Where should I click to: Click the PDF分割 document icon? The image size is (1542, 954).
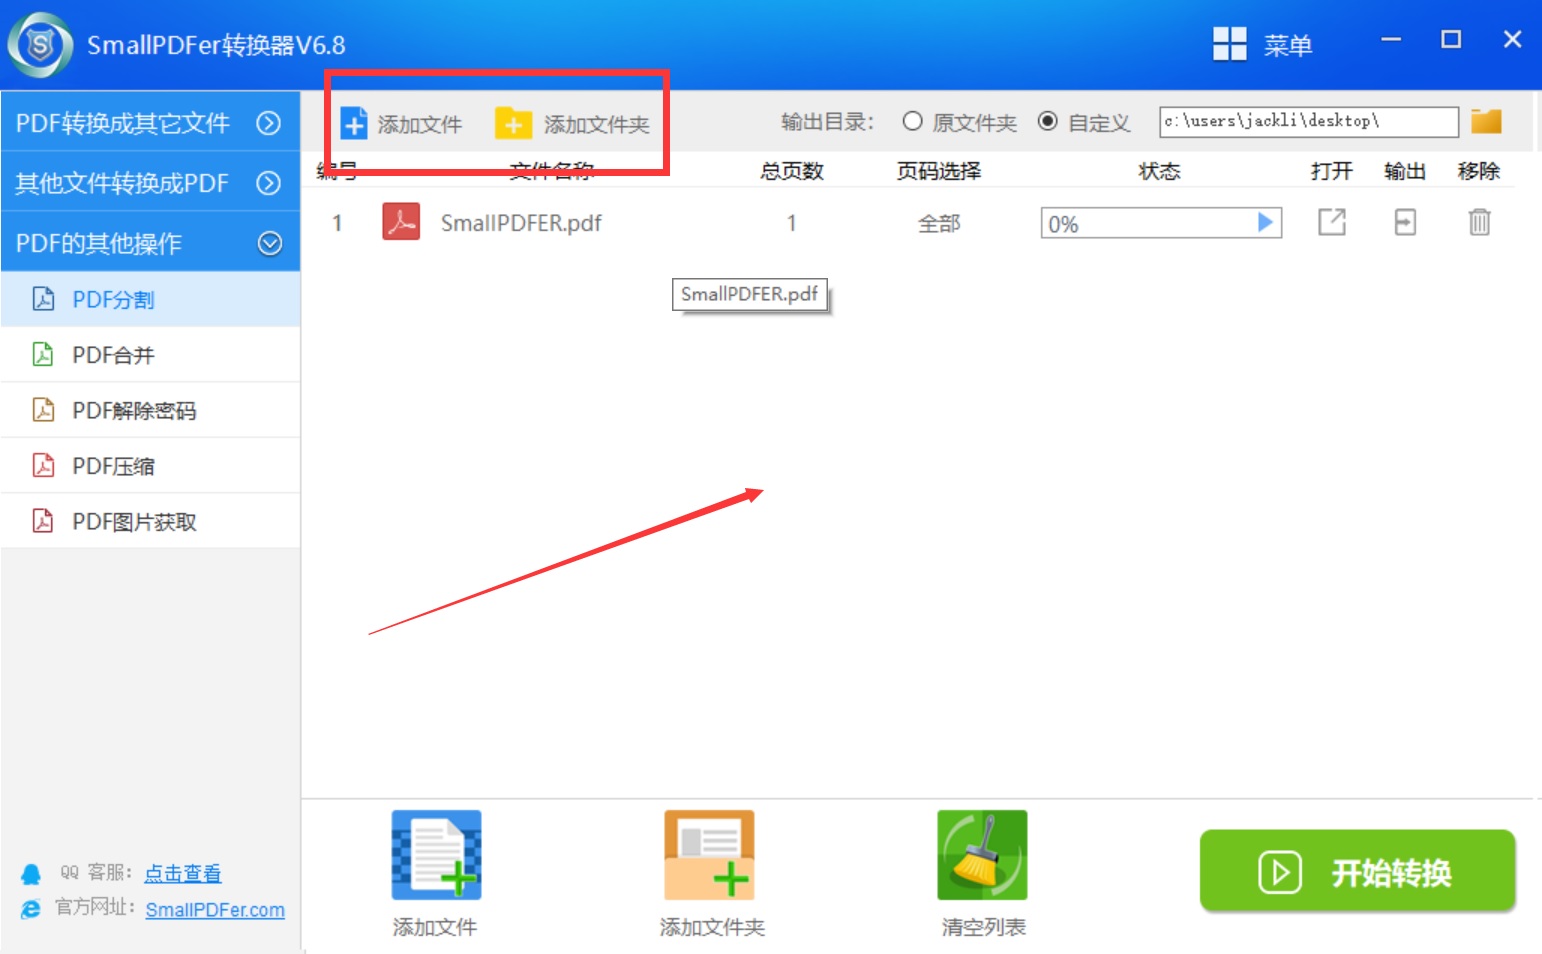coord(43,298)
